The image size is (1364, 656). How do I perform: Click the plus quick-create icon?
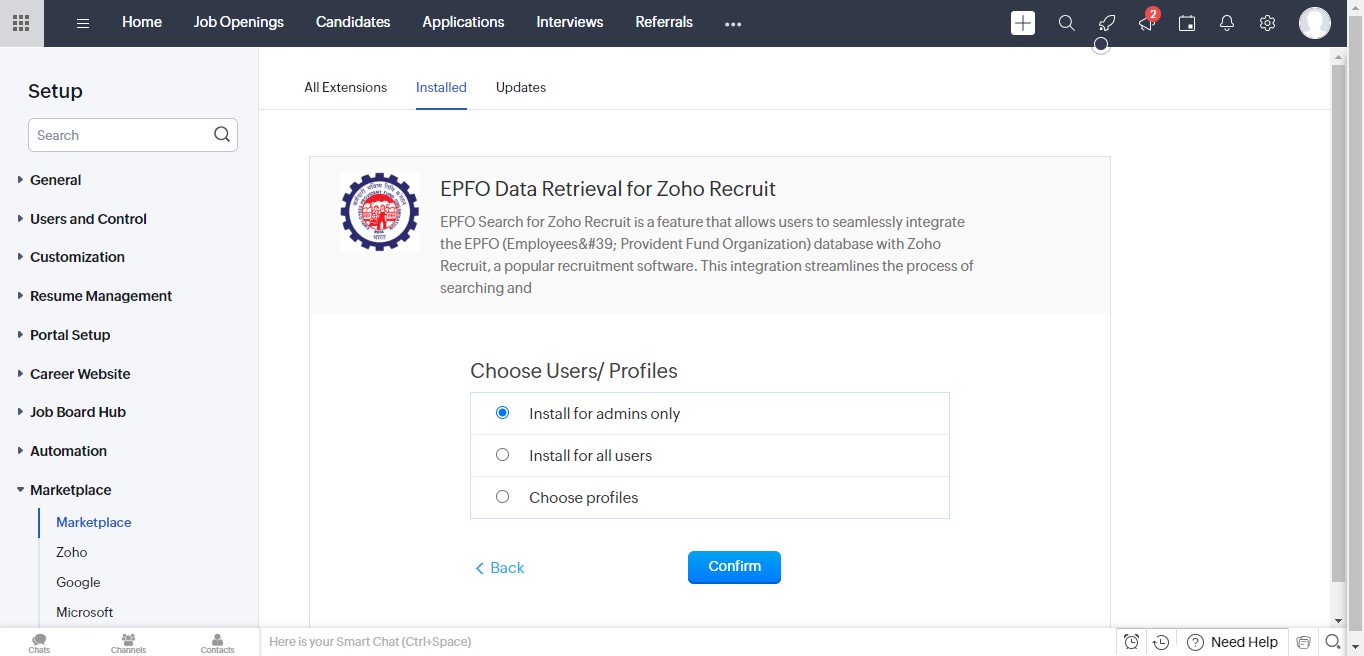click(1023, 23)
